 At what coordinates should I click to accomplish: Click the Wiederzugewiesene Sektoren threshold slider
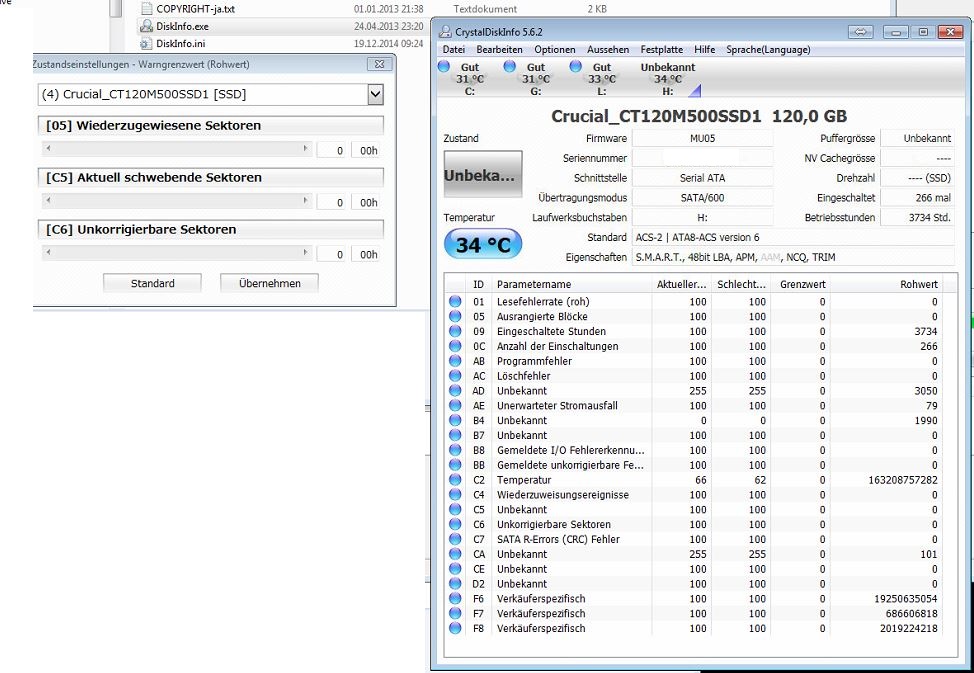177,149
